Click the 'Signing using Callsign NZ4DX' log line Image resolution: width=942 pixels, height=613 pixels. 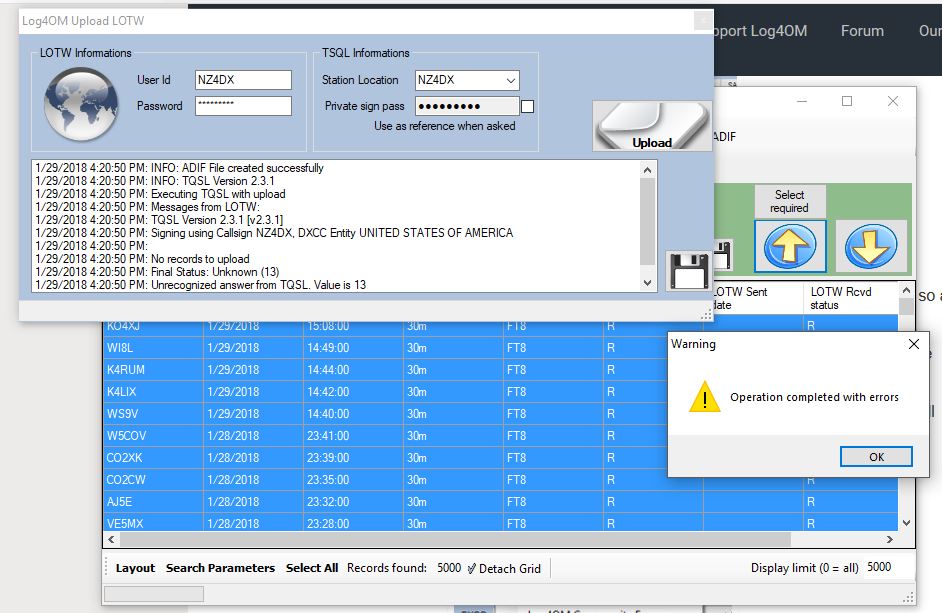pos(274,233)
